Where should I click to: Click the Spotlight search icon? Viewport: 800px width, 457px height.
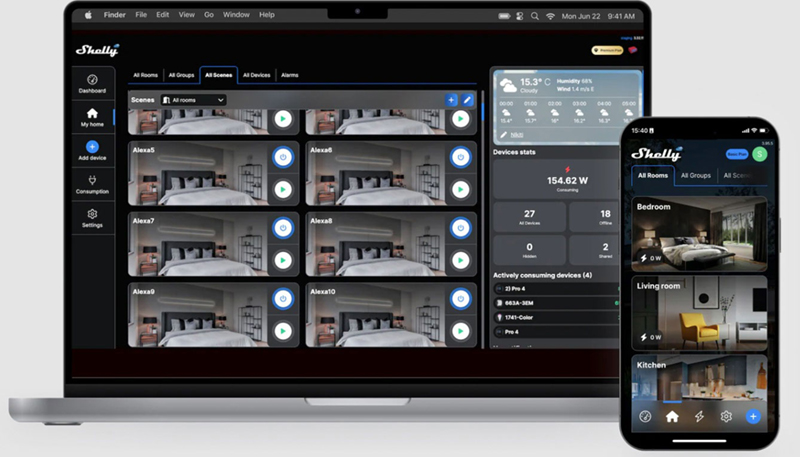pos(535,16)
